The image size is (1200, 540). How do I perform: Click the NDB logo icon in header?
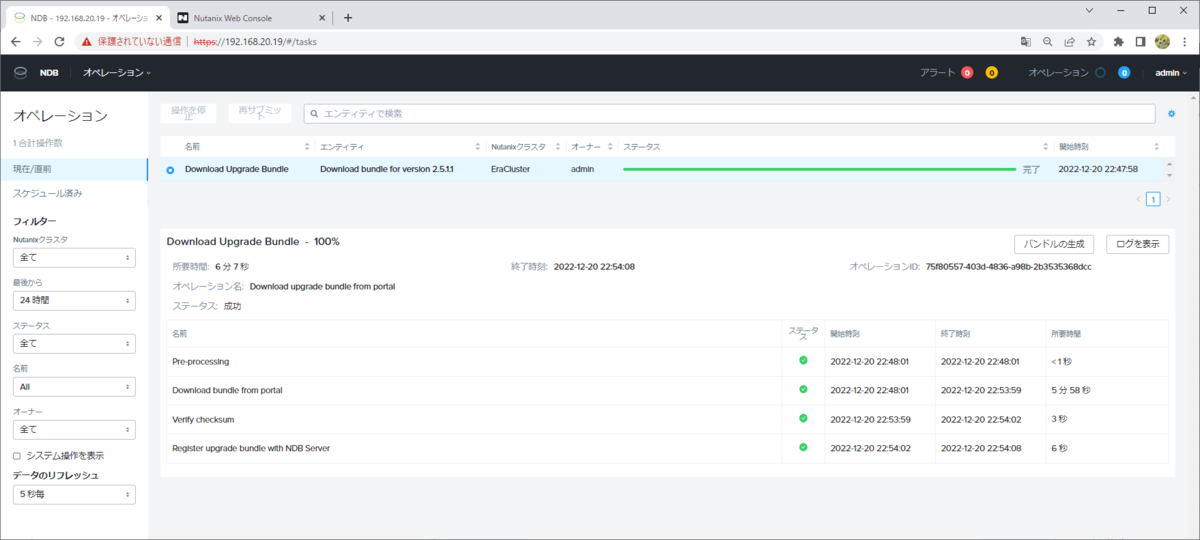(x=20, y=72)
